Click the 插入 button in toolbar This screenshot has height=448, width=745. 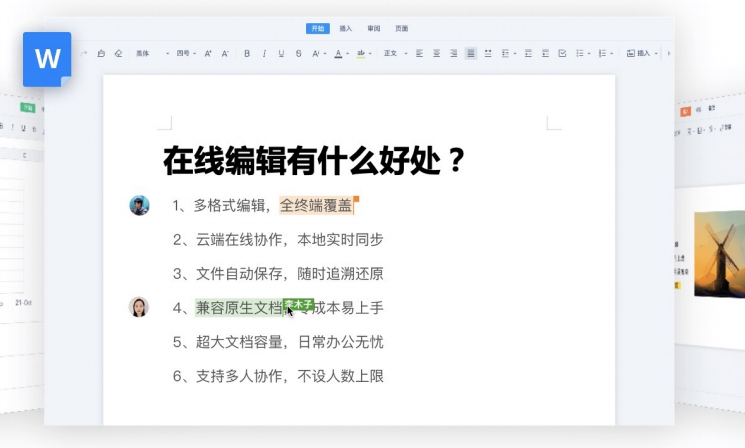pos(640,53)
